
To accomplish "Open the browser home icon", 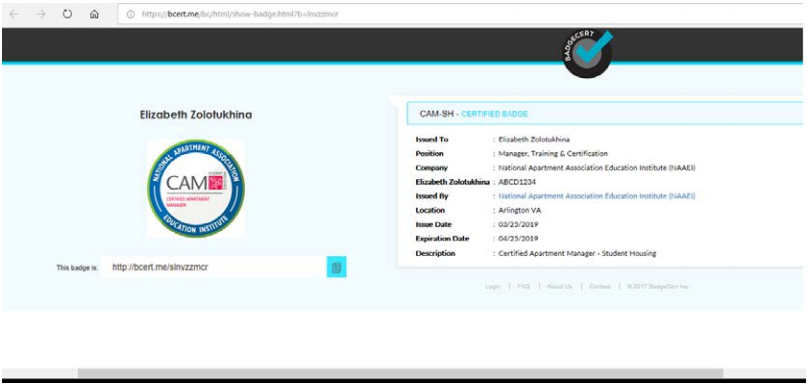I will (x=94, y=14).
